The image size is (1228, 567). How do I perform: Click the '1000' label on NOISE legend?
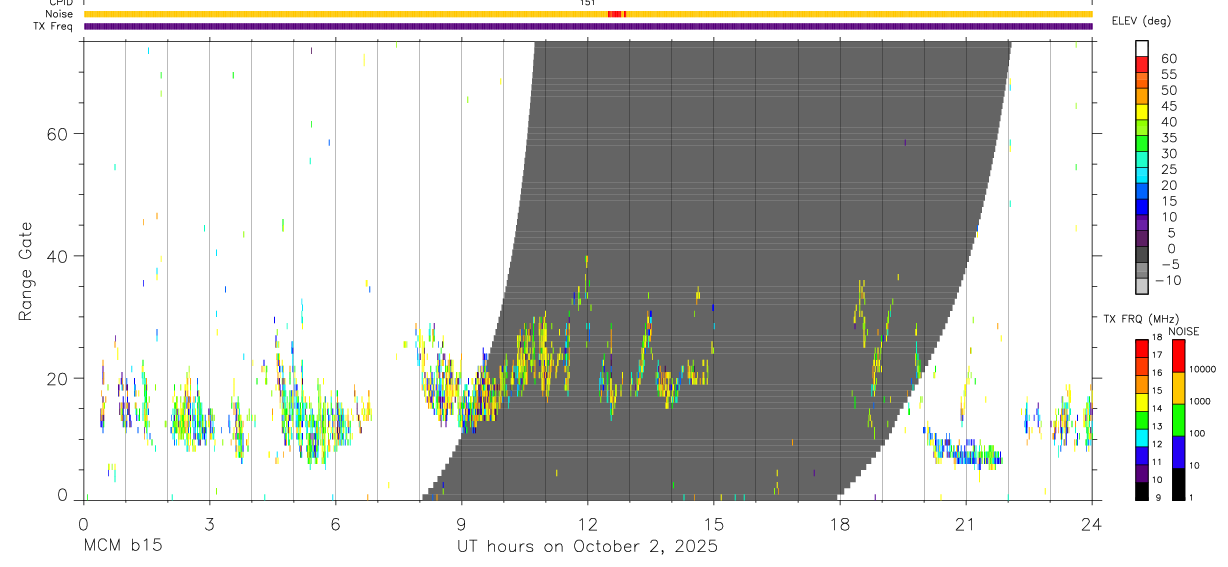tap(1199, 401)
